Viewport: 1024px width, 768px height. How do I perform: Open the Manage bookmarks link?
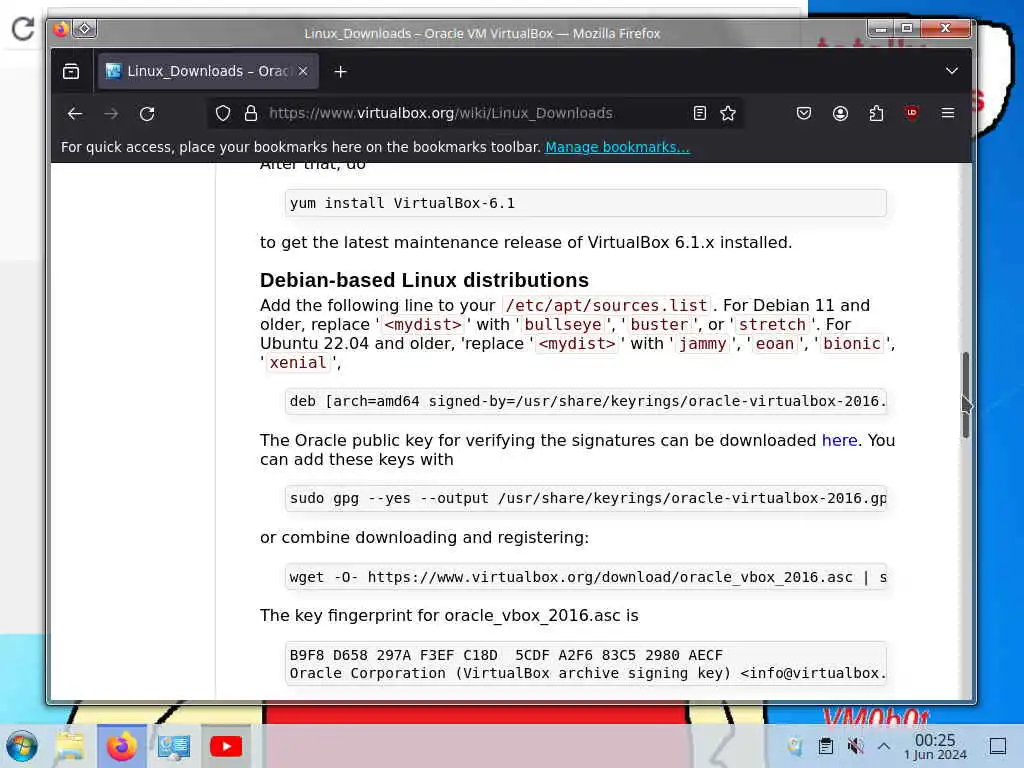tap(617, 147)
